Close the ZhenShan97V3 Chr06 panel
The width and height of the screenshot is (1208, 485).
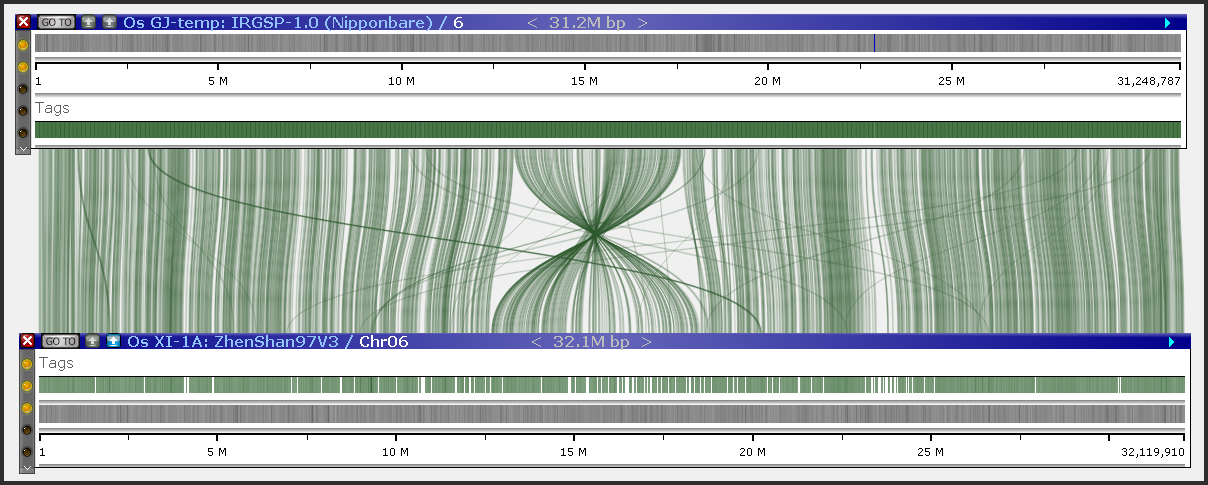[27, 341]
